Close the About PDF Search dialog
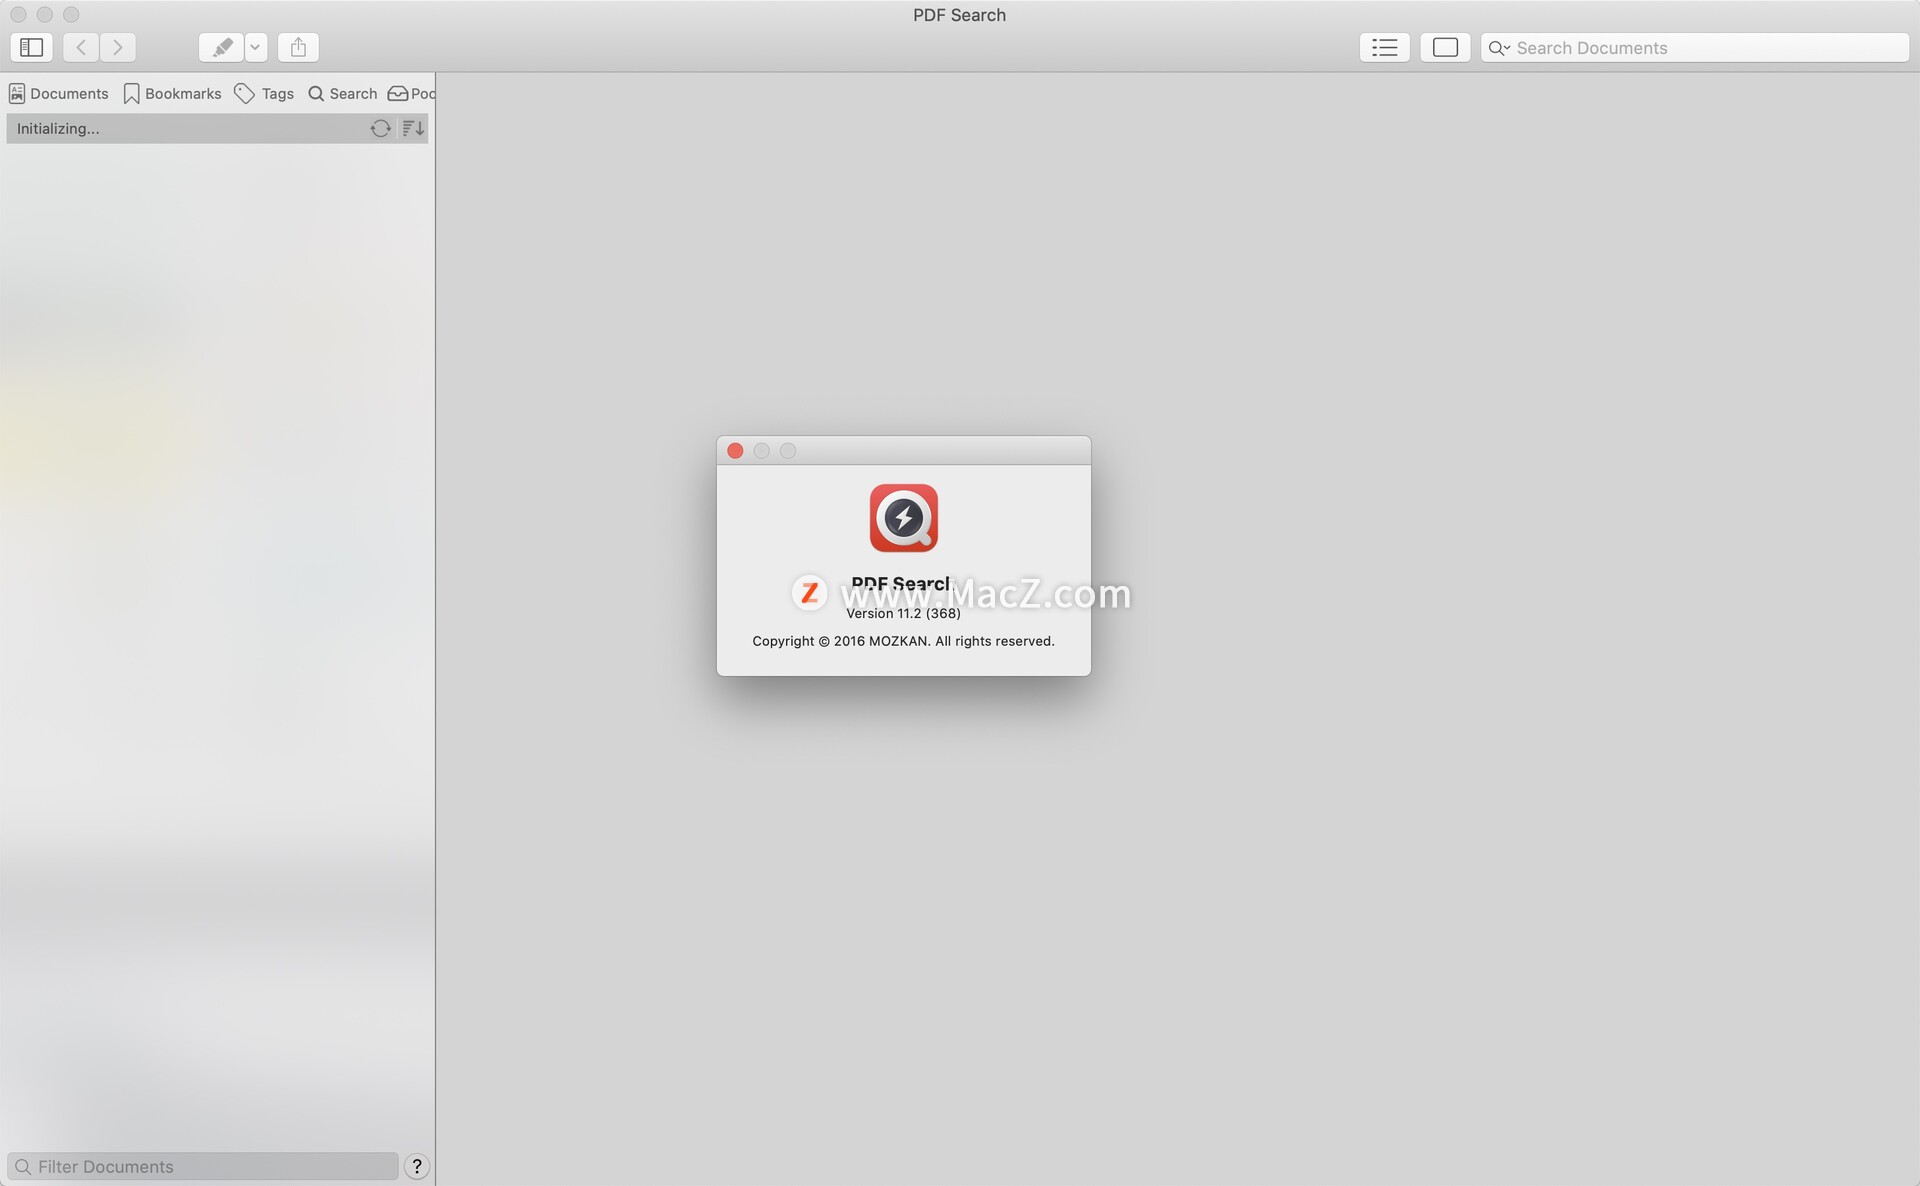Viewport: 1920px width, 1186px height. 735,451
